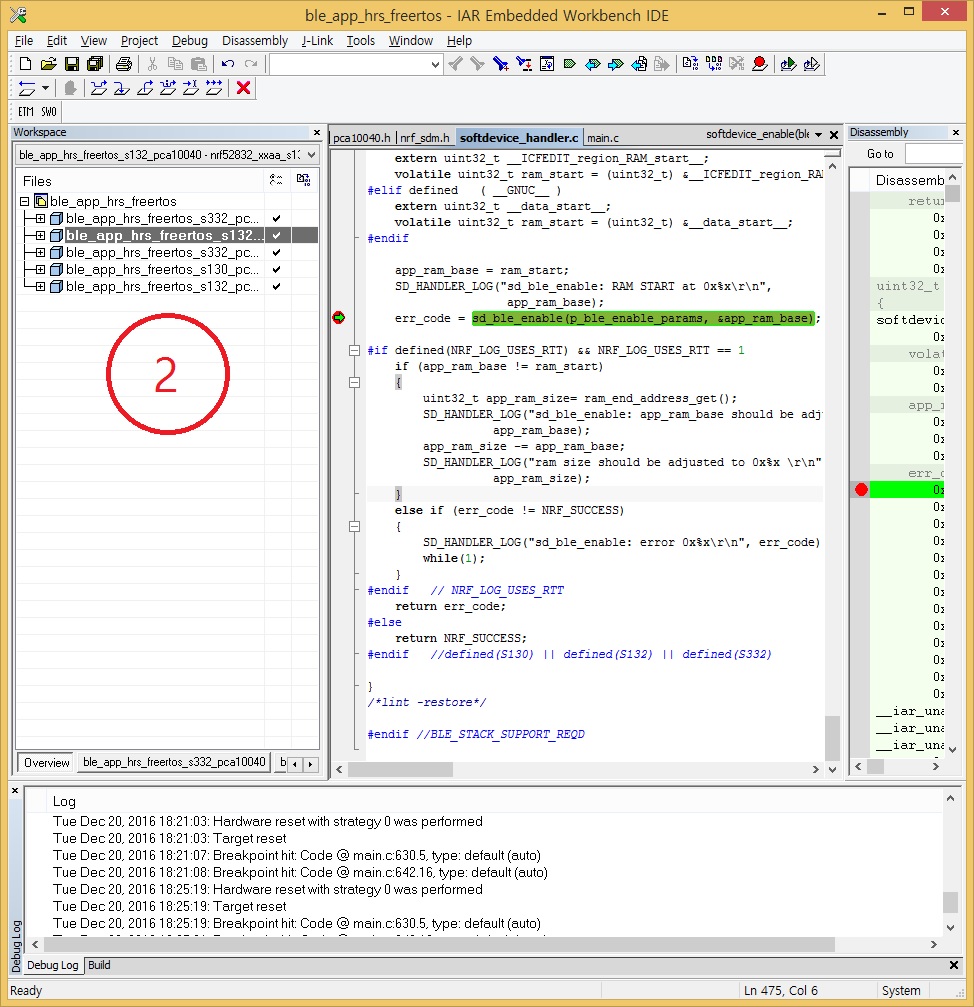This screenshot has width=974, height=1007.
Task: Collapse the ble_app_hrs_freertos root node
Action: (24, 201)
